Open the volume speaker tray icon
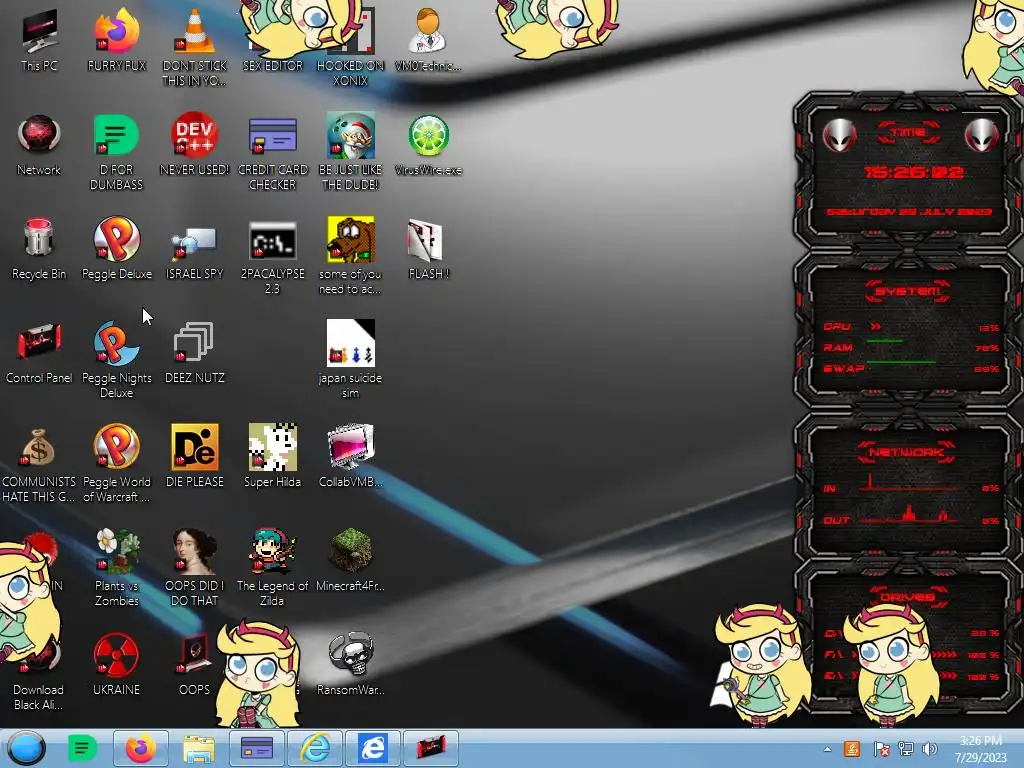1024x768 pixels. 930,749
